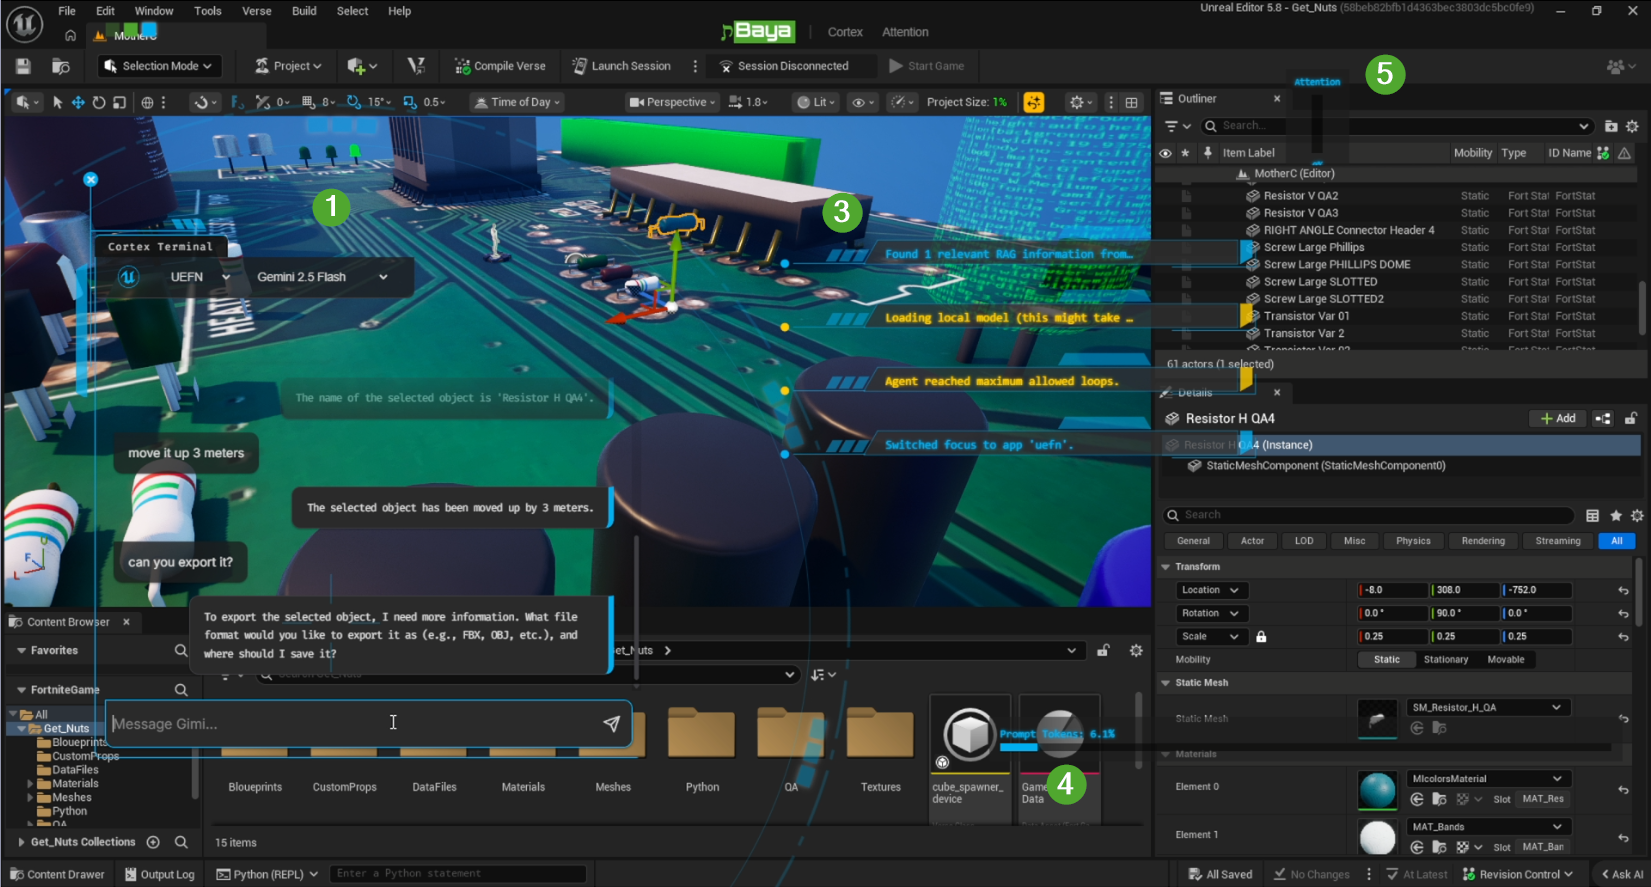The width and height of the screenshot is (1651, 887).
Task: Set Mobility to Static
Action: (x=1387, y=660)
